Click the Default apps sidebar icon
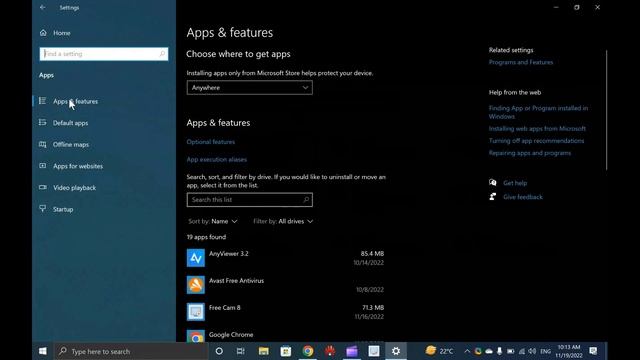 42,122
